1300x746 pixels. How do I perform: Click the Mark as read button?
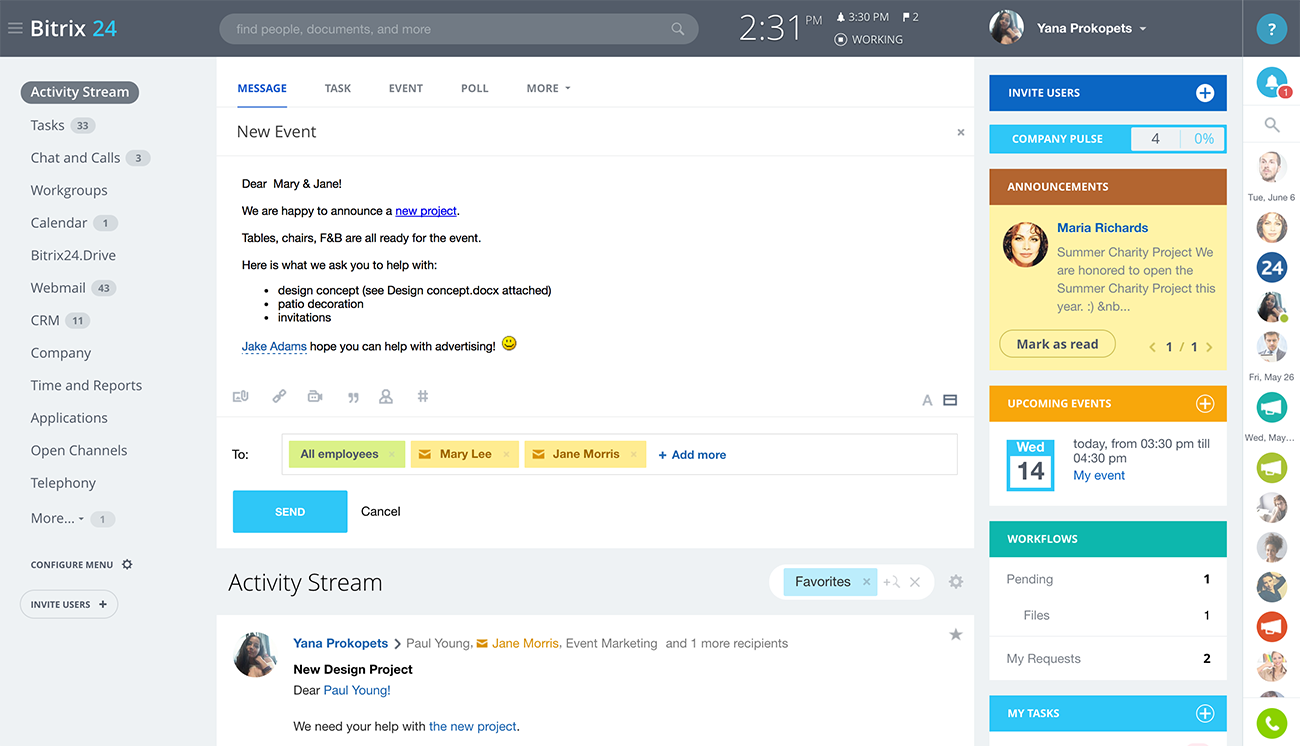1057,344
